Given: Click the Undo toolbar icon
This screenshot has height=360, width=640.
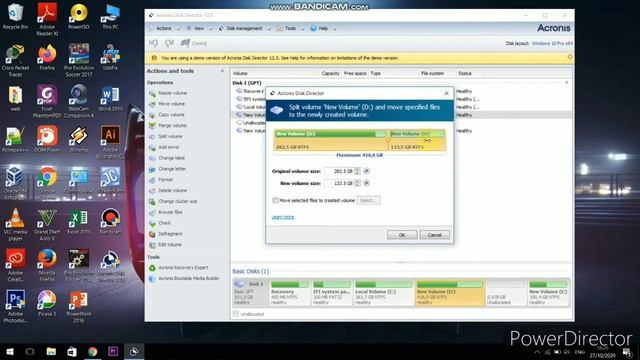Looking at the screenshot, I should pyautogui.click(x=153, y=43).
